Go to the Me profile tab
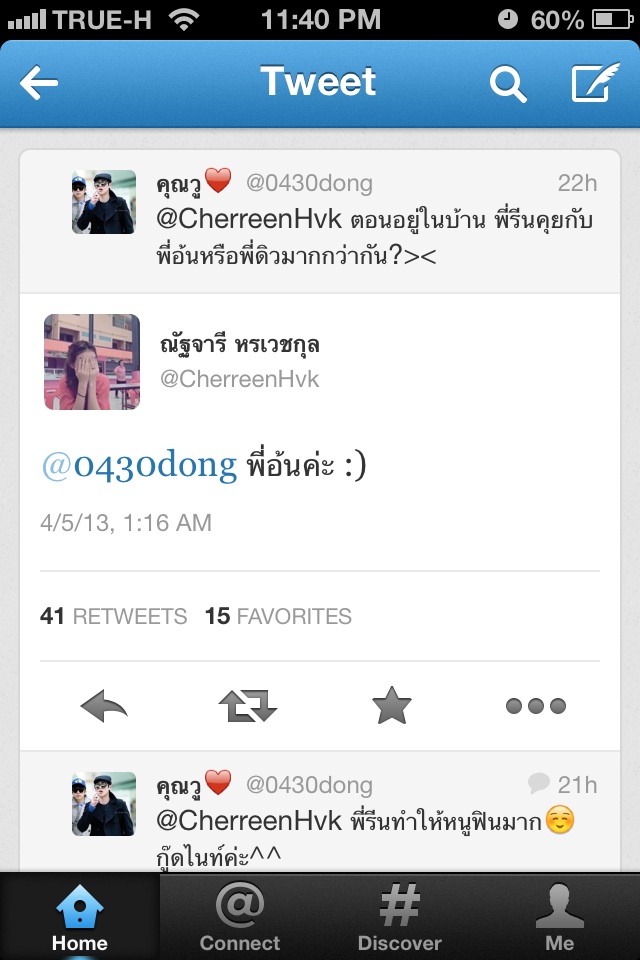 559,917
